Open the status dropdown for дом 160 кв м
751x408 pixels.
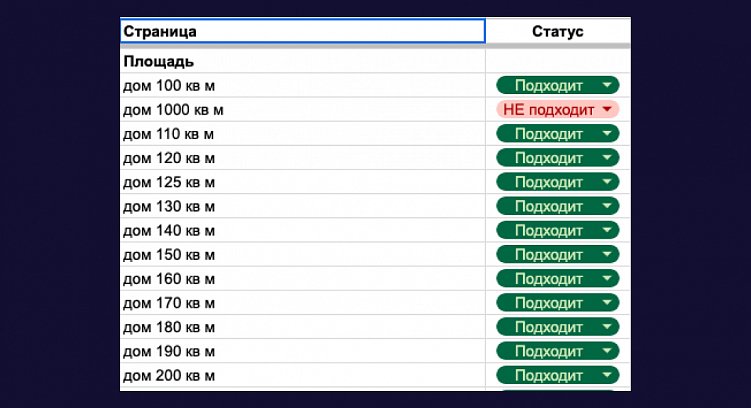point(558,279)
